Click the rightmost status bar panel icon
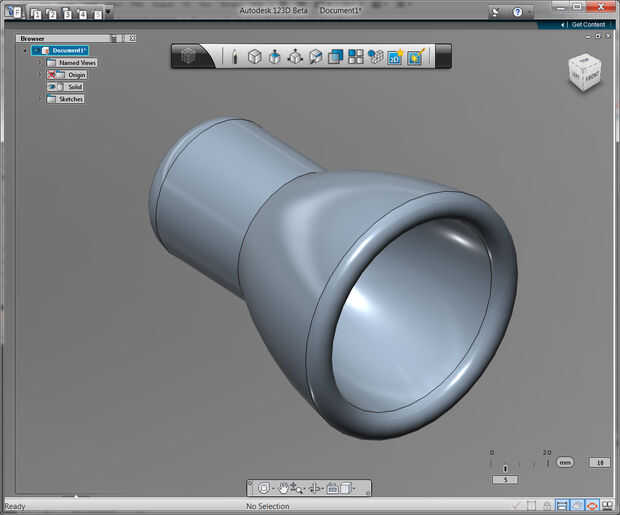This screenshot has height=515, width=620. point(607,506)
